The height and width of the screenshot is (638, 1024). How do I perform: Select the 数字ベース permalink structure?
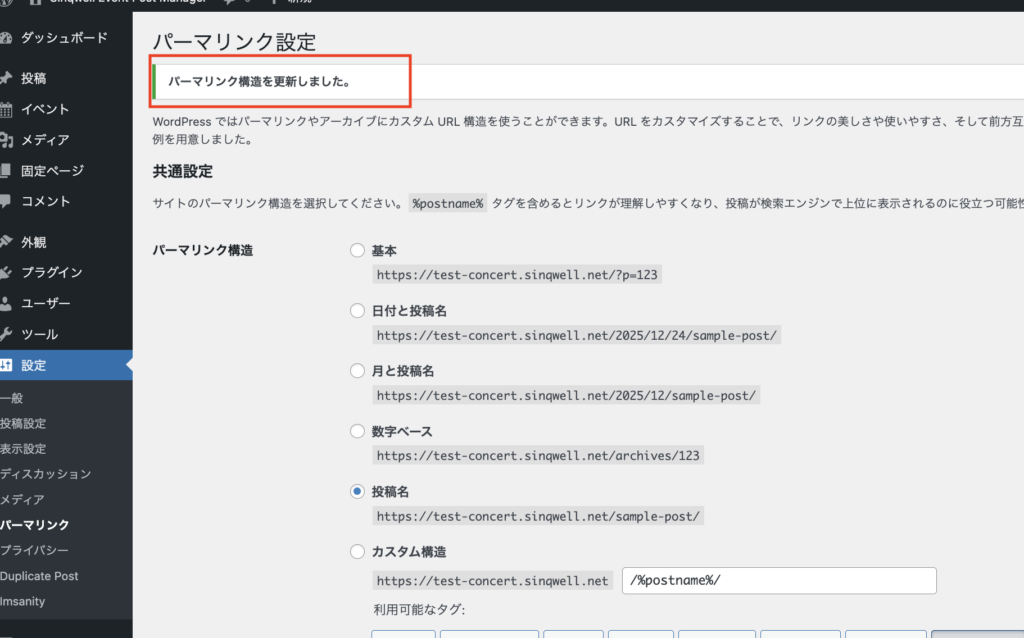[x=357, y=431]
